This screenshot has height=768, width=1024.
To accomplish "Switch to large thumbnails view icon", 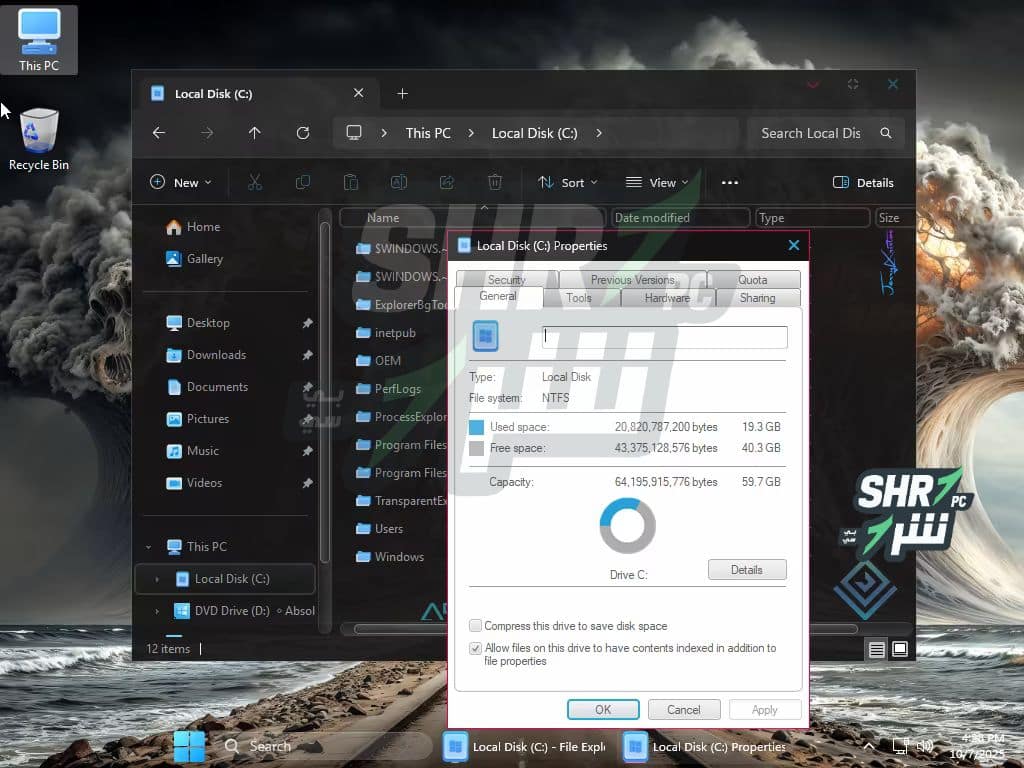I will [900, 649].
